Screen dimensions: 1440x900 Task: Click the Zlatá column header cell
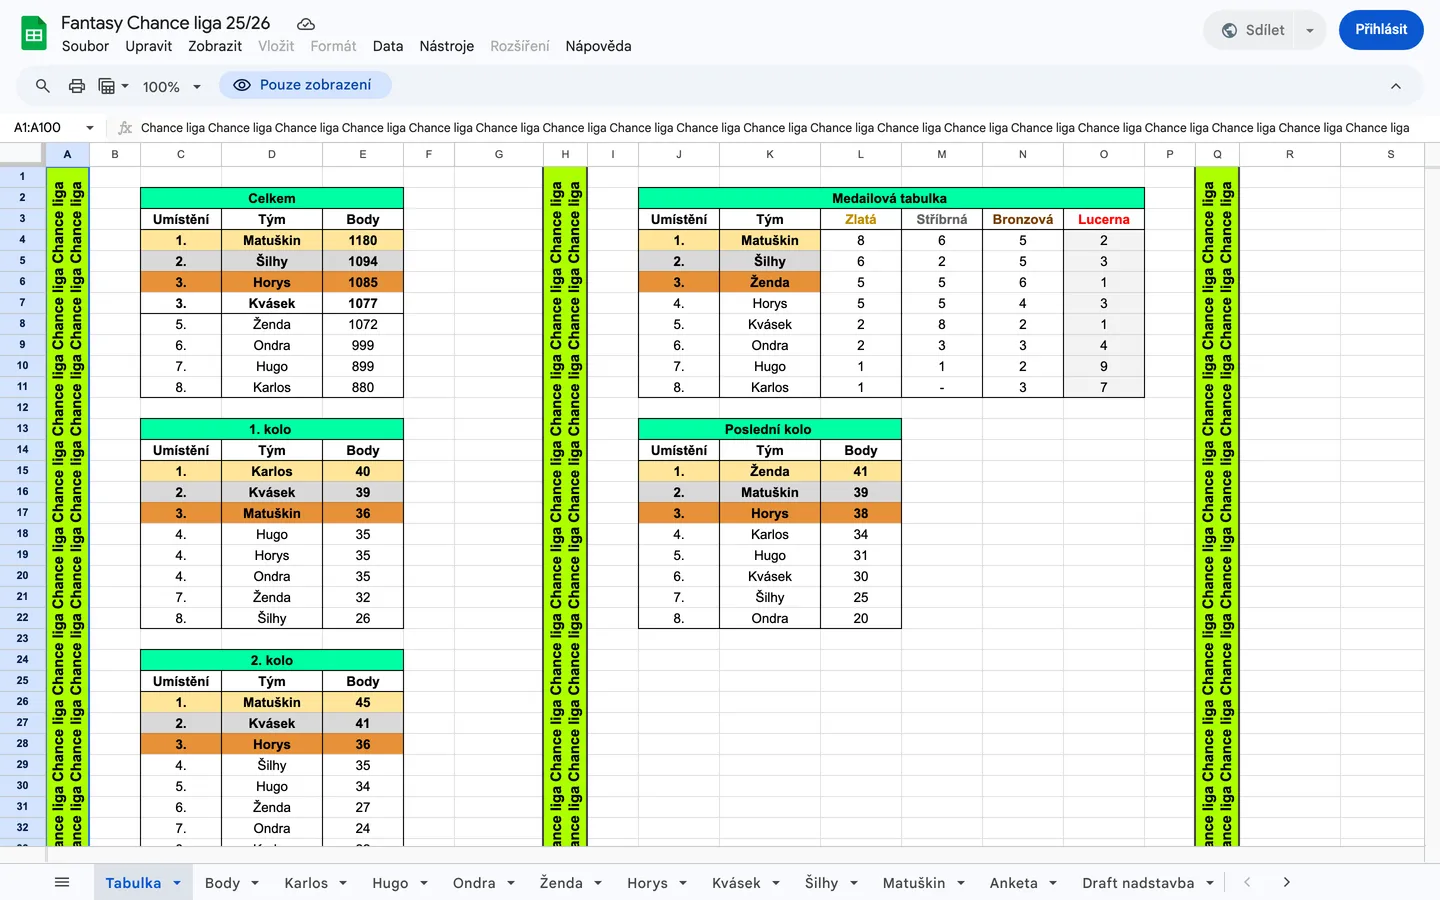861,219
